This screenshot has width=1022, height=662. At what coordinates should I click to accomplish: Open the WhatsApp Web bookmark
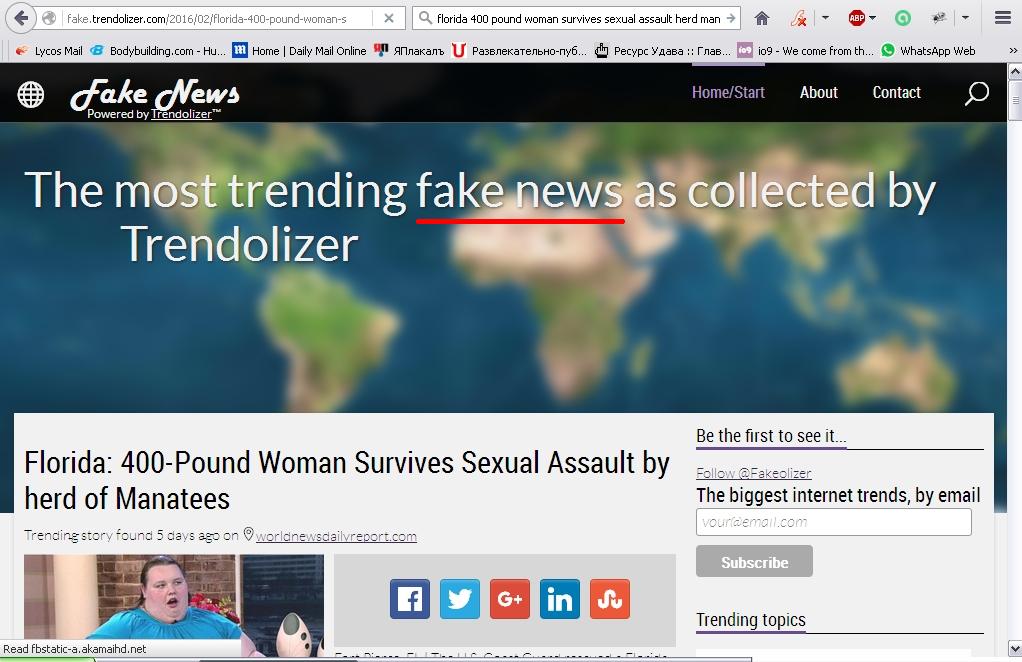pos(928,51)
